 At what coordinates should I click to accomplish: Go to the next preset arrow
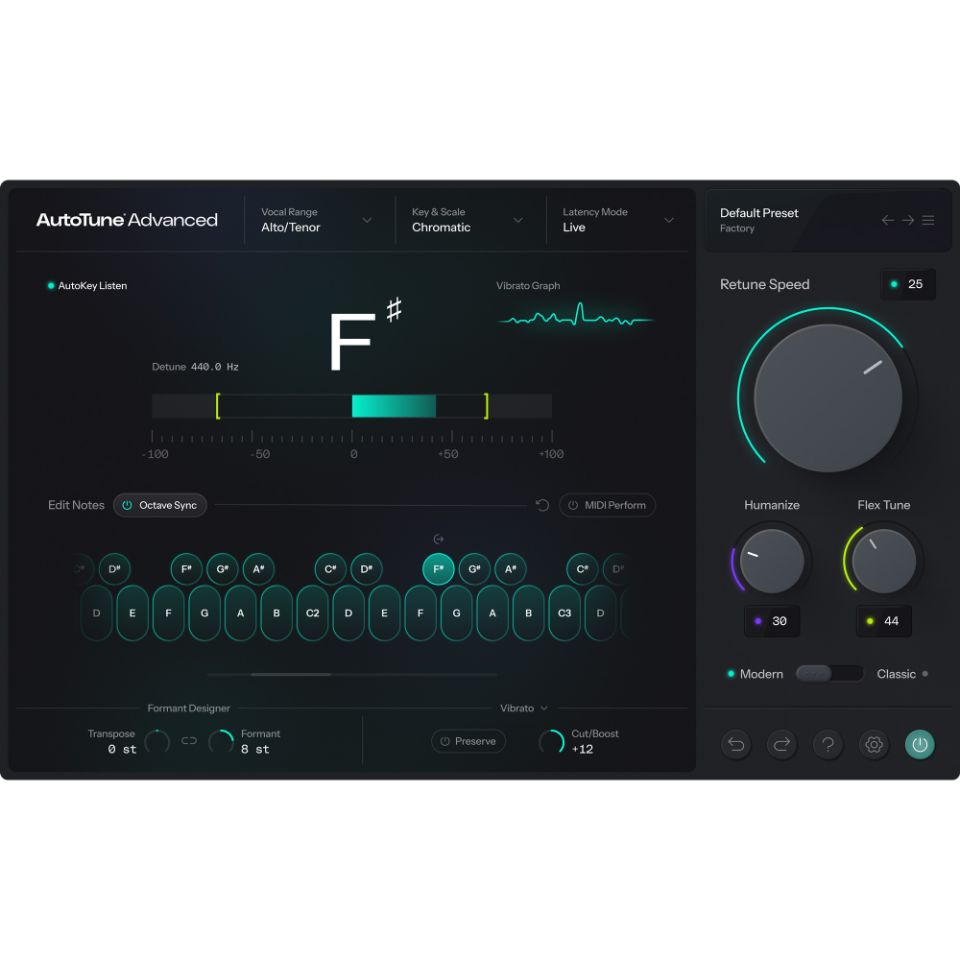pyautogui.click(x=908, y=220)
